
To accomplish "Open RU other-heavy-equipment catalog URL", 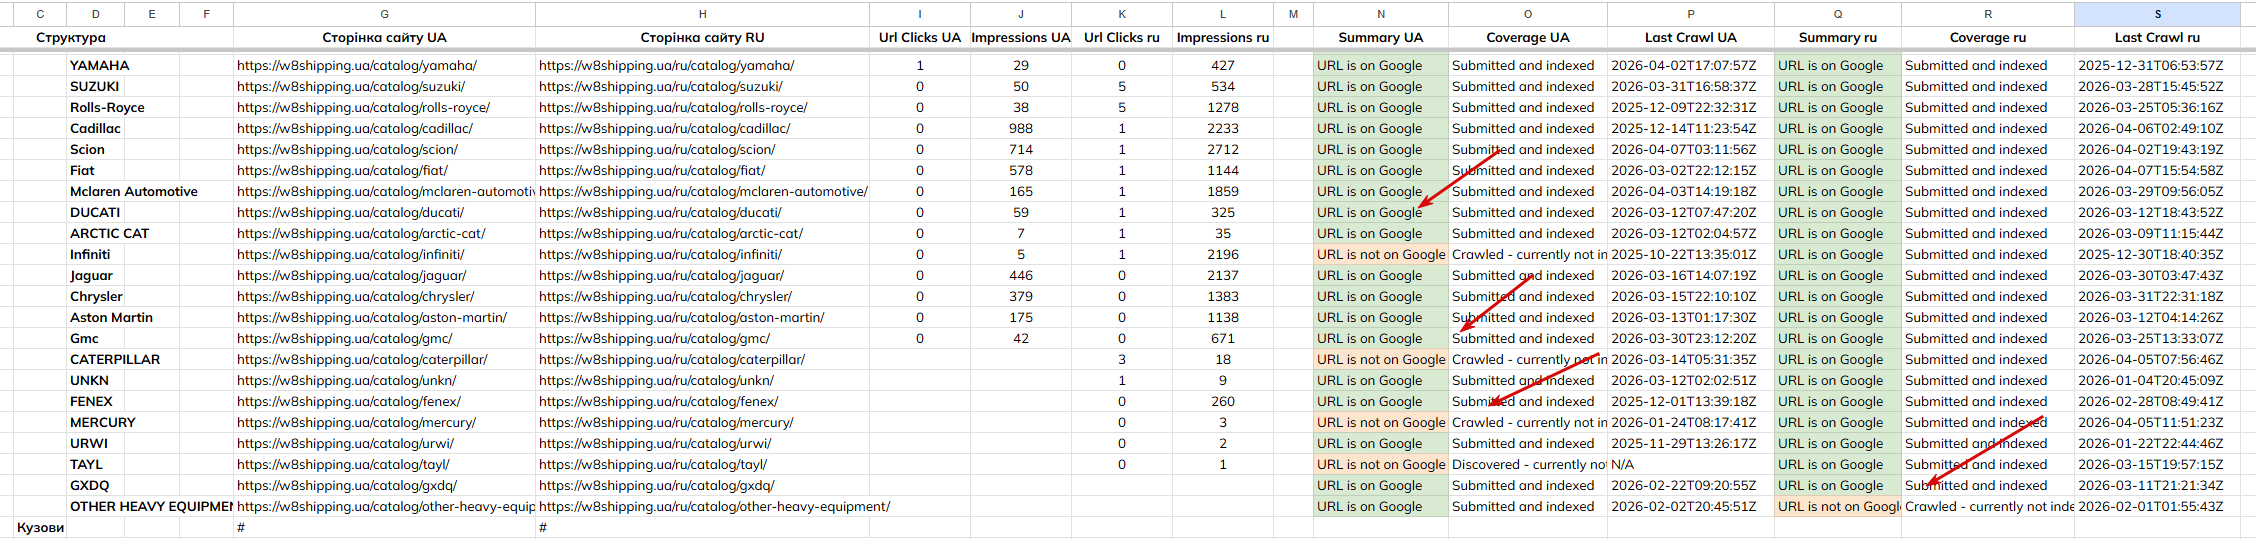I will (x=714, y=507).
